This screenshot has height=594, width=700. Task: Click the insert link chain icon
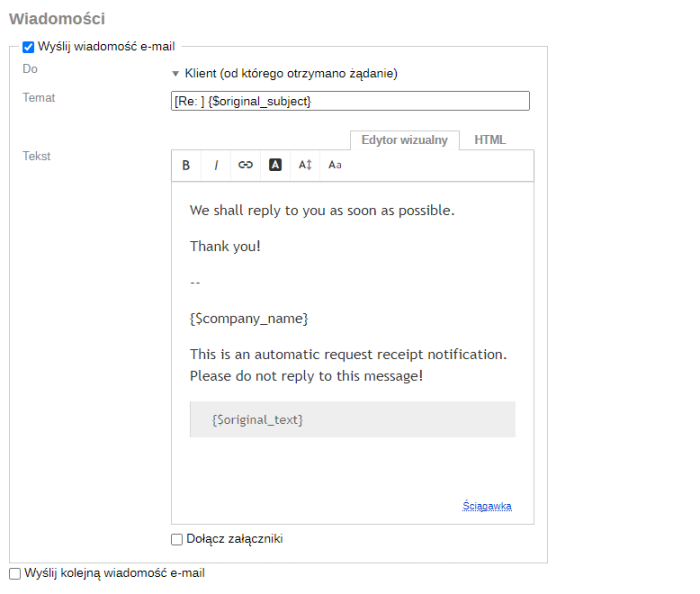coord(245,165)
